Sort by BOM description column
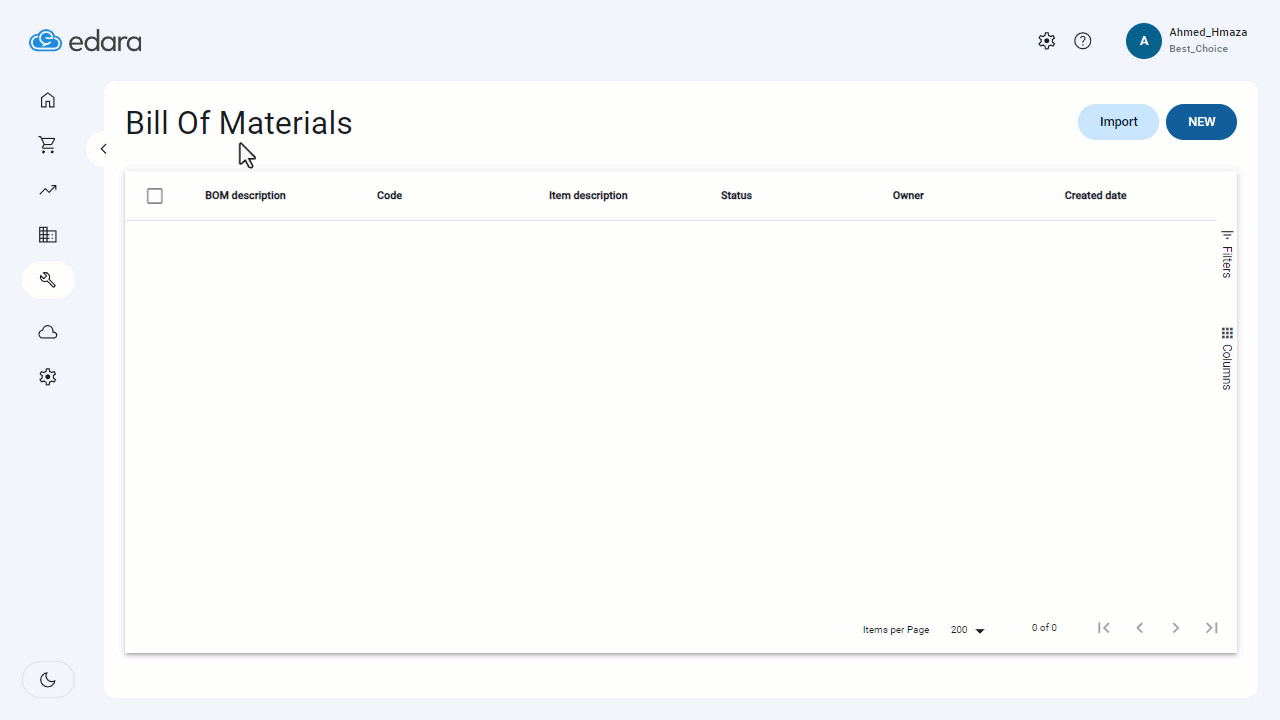 [x=245, y=196]
